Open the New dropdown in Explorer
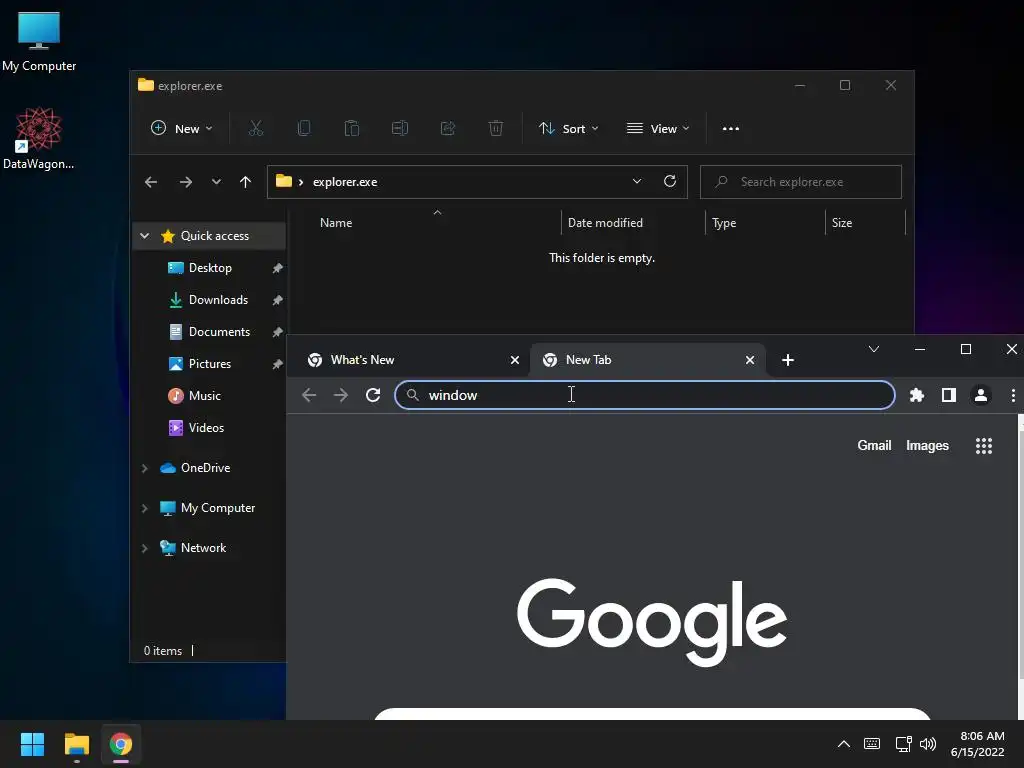 [x=182, y=129]
